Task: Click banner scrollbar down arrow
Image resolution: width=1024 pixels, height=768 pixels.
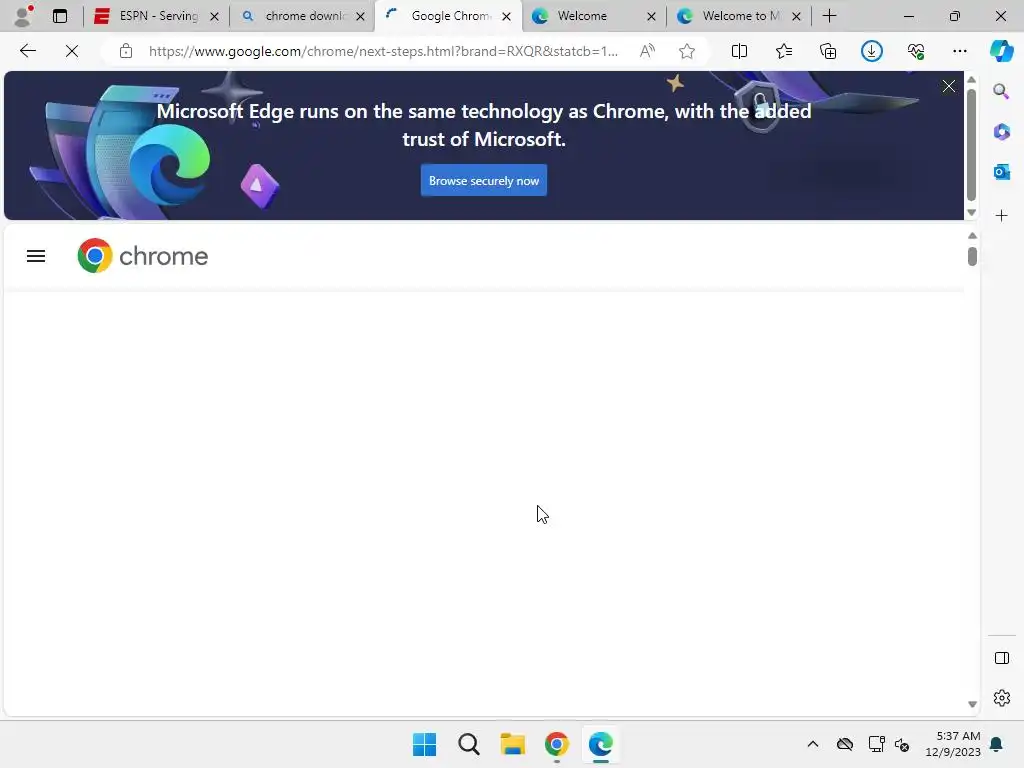Action: click(x=972, y=213)
